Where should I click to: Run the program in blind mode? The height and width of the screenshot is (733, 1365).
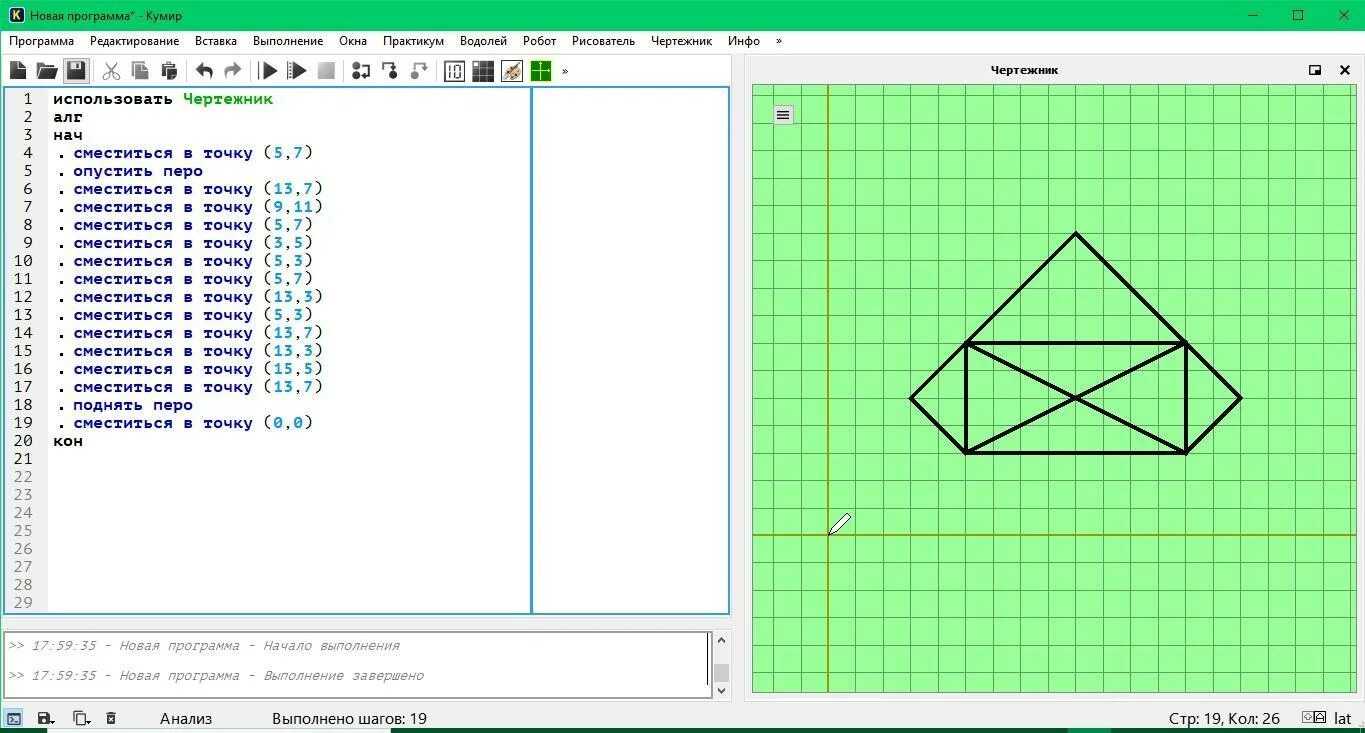coord(297,71)
